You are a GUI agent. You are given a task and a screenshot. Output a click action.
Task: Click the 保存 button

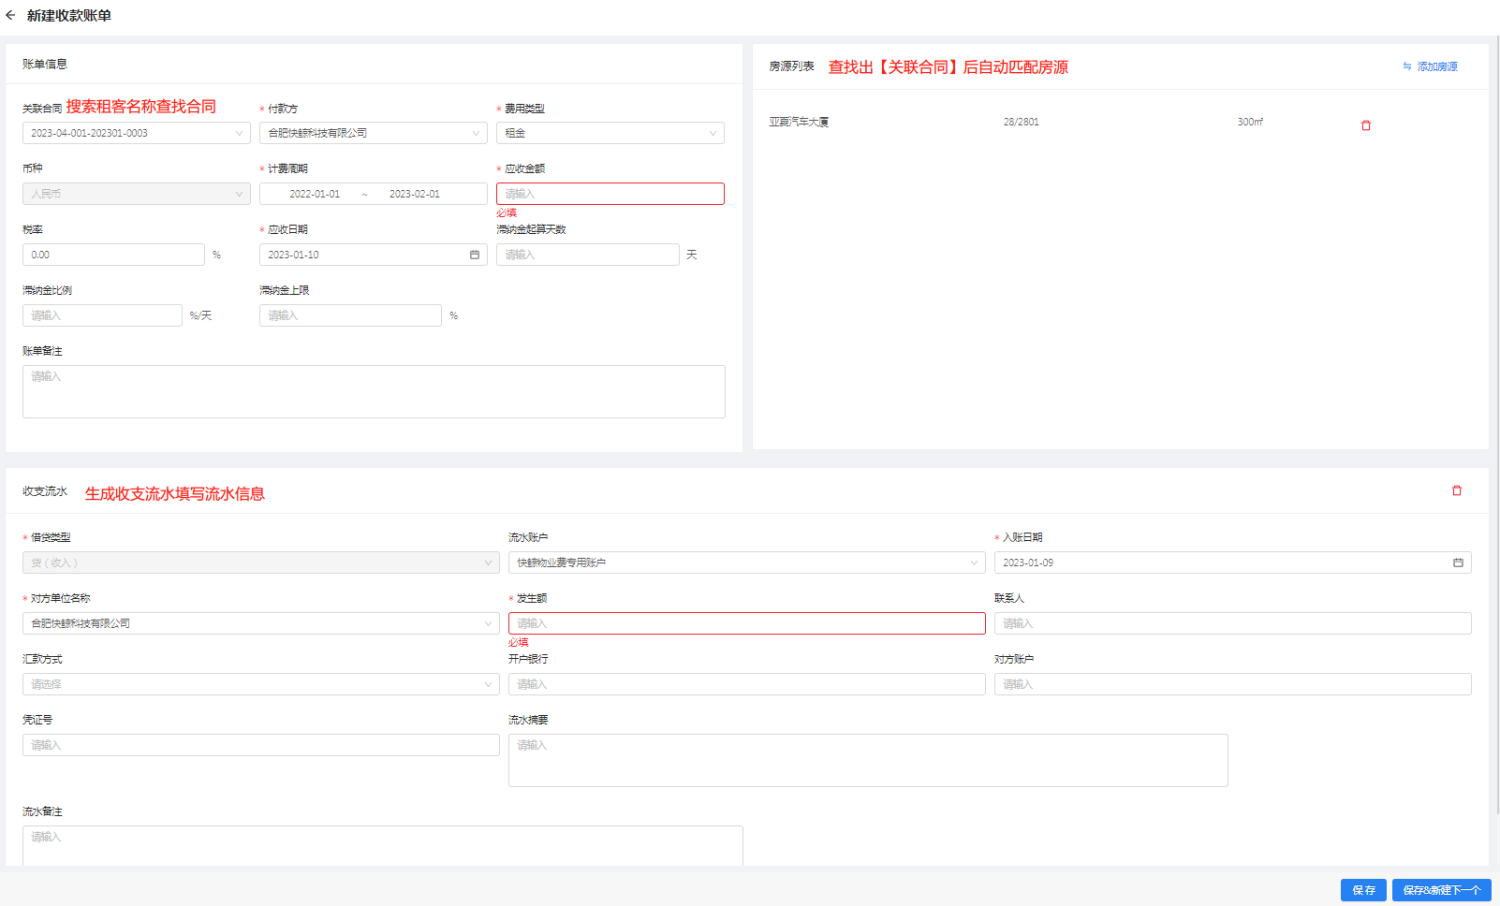pos(1364,890)
